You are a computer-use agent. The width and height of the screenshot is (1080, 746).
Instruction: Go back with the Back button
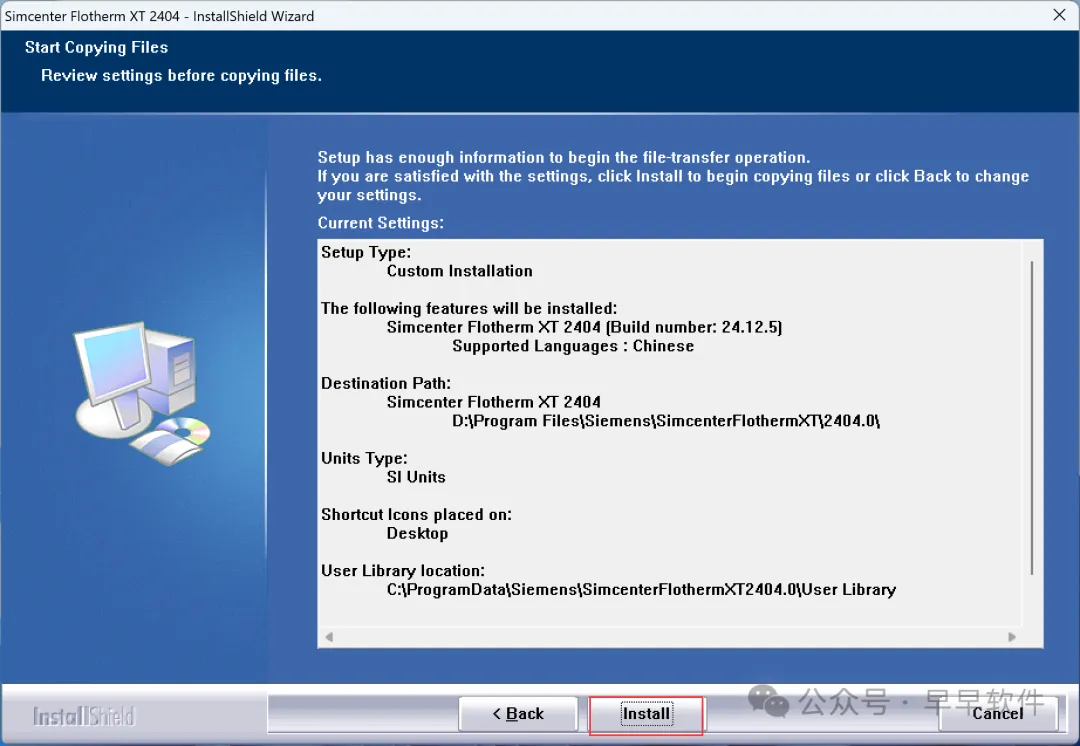click(518, 714)
